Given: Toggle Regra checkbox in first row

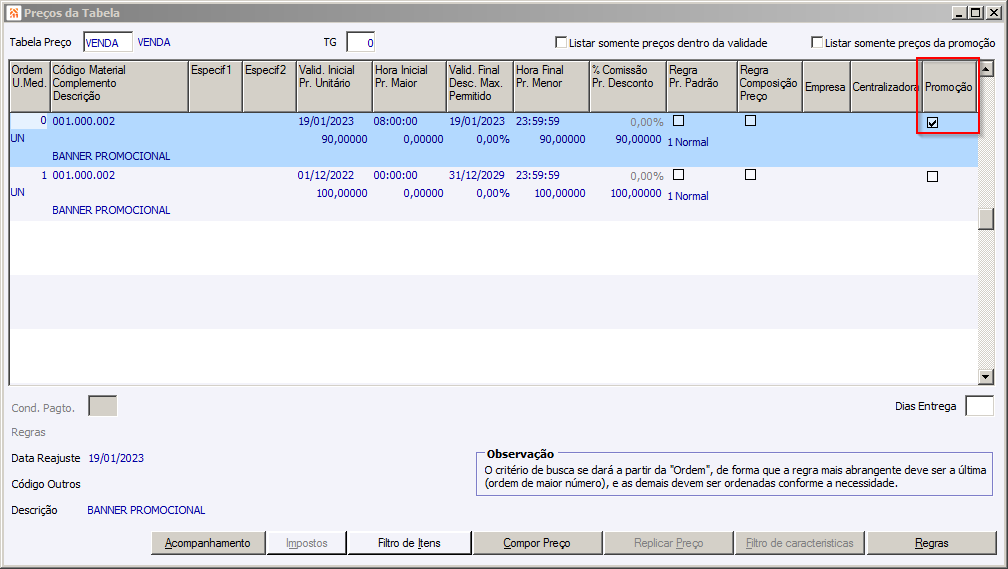Looking at the screenshot, I should tap(678, 120).
